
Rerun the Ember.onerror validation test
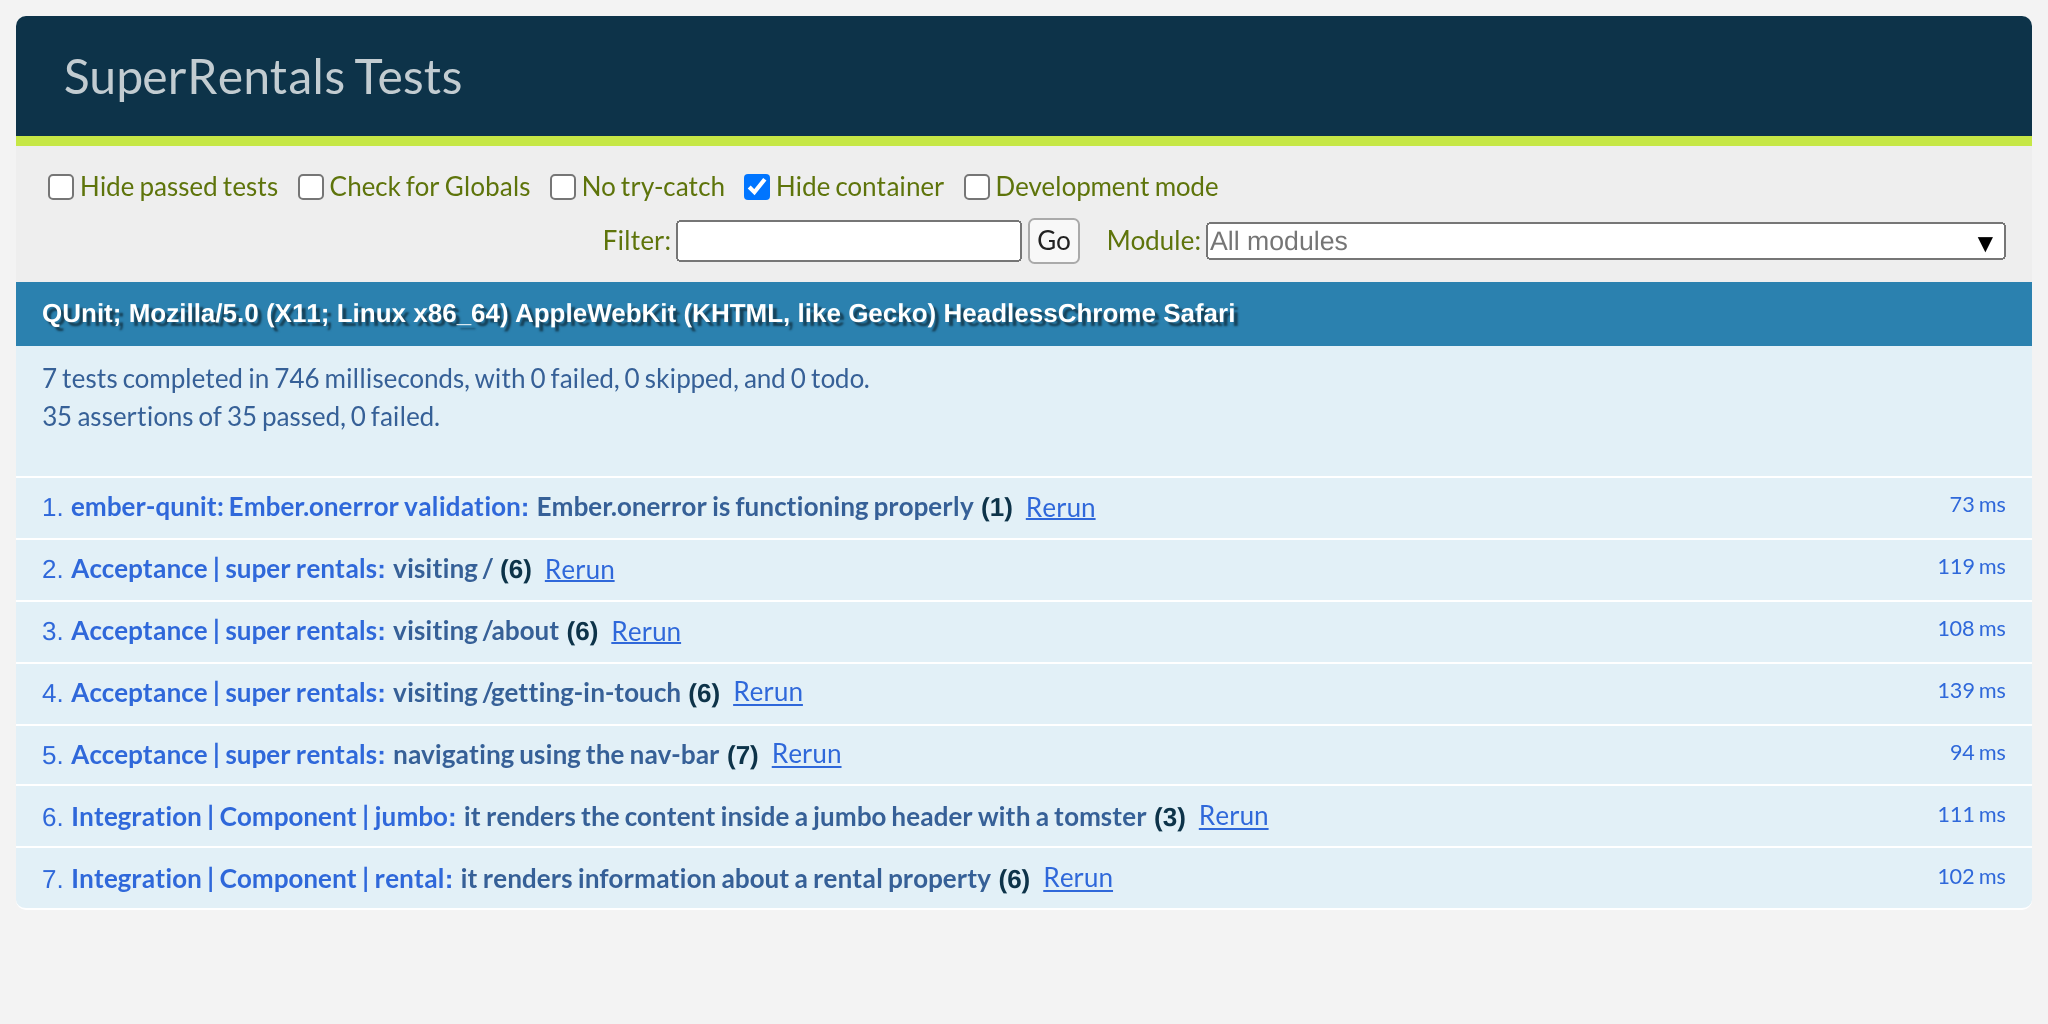coord(1060,507)
